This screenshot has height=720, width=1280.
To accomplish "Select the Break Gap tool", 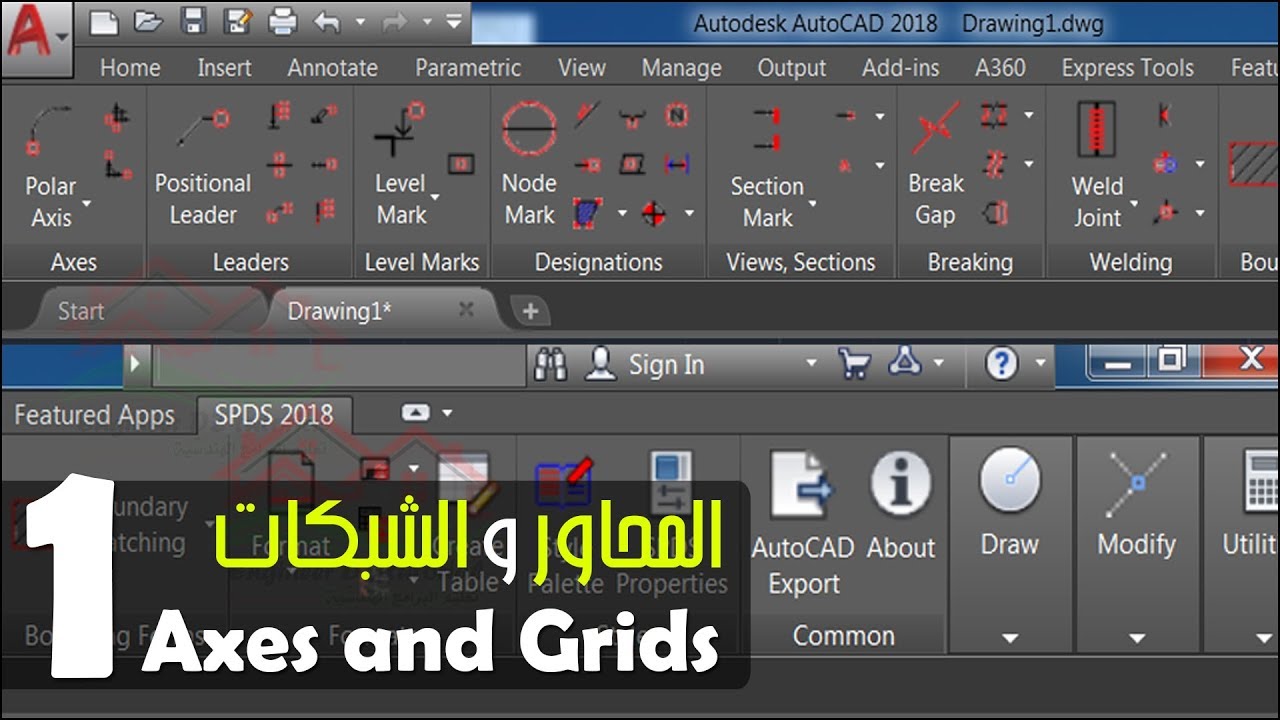I will pyautogui.click(x=936, y=162).
